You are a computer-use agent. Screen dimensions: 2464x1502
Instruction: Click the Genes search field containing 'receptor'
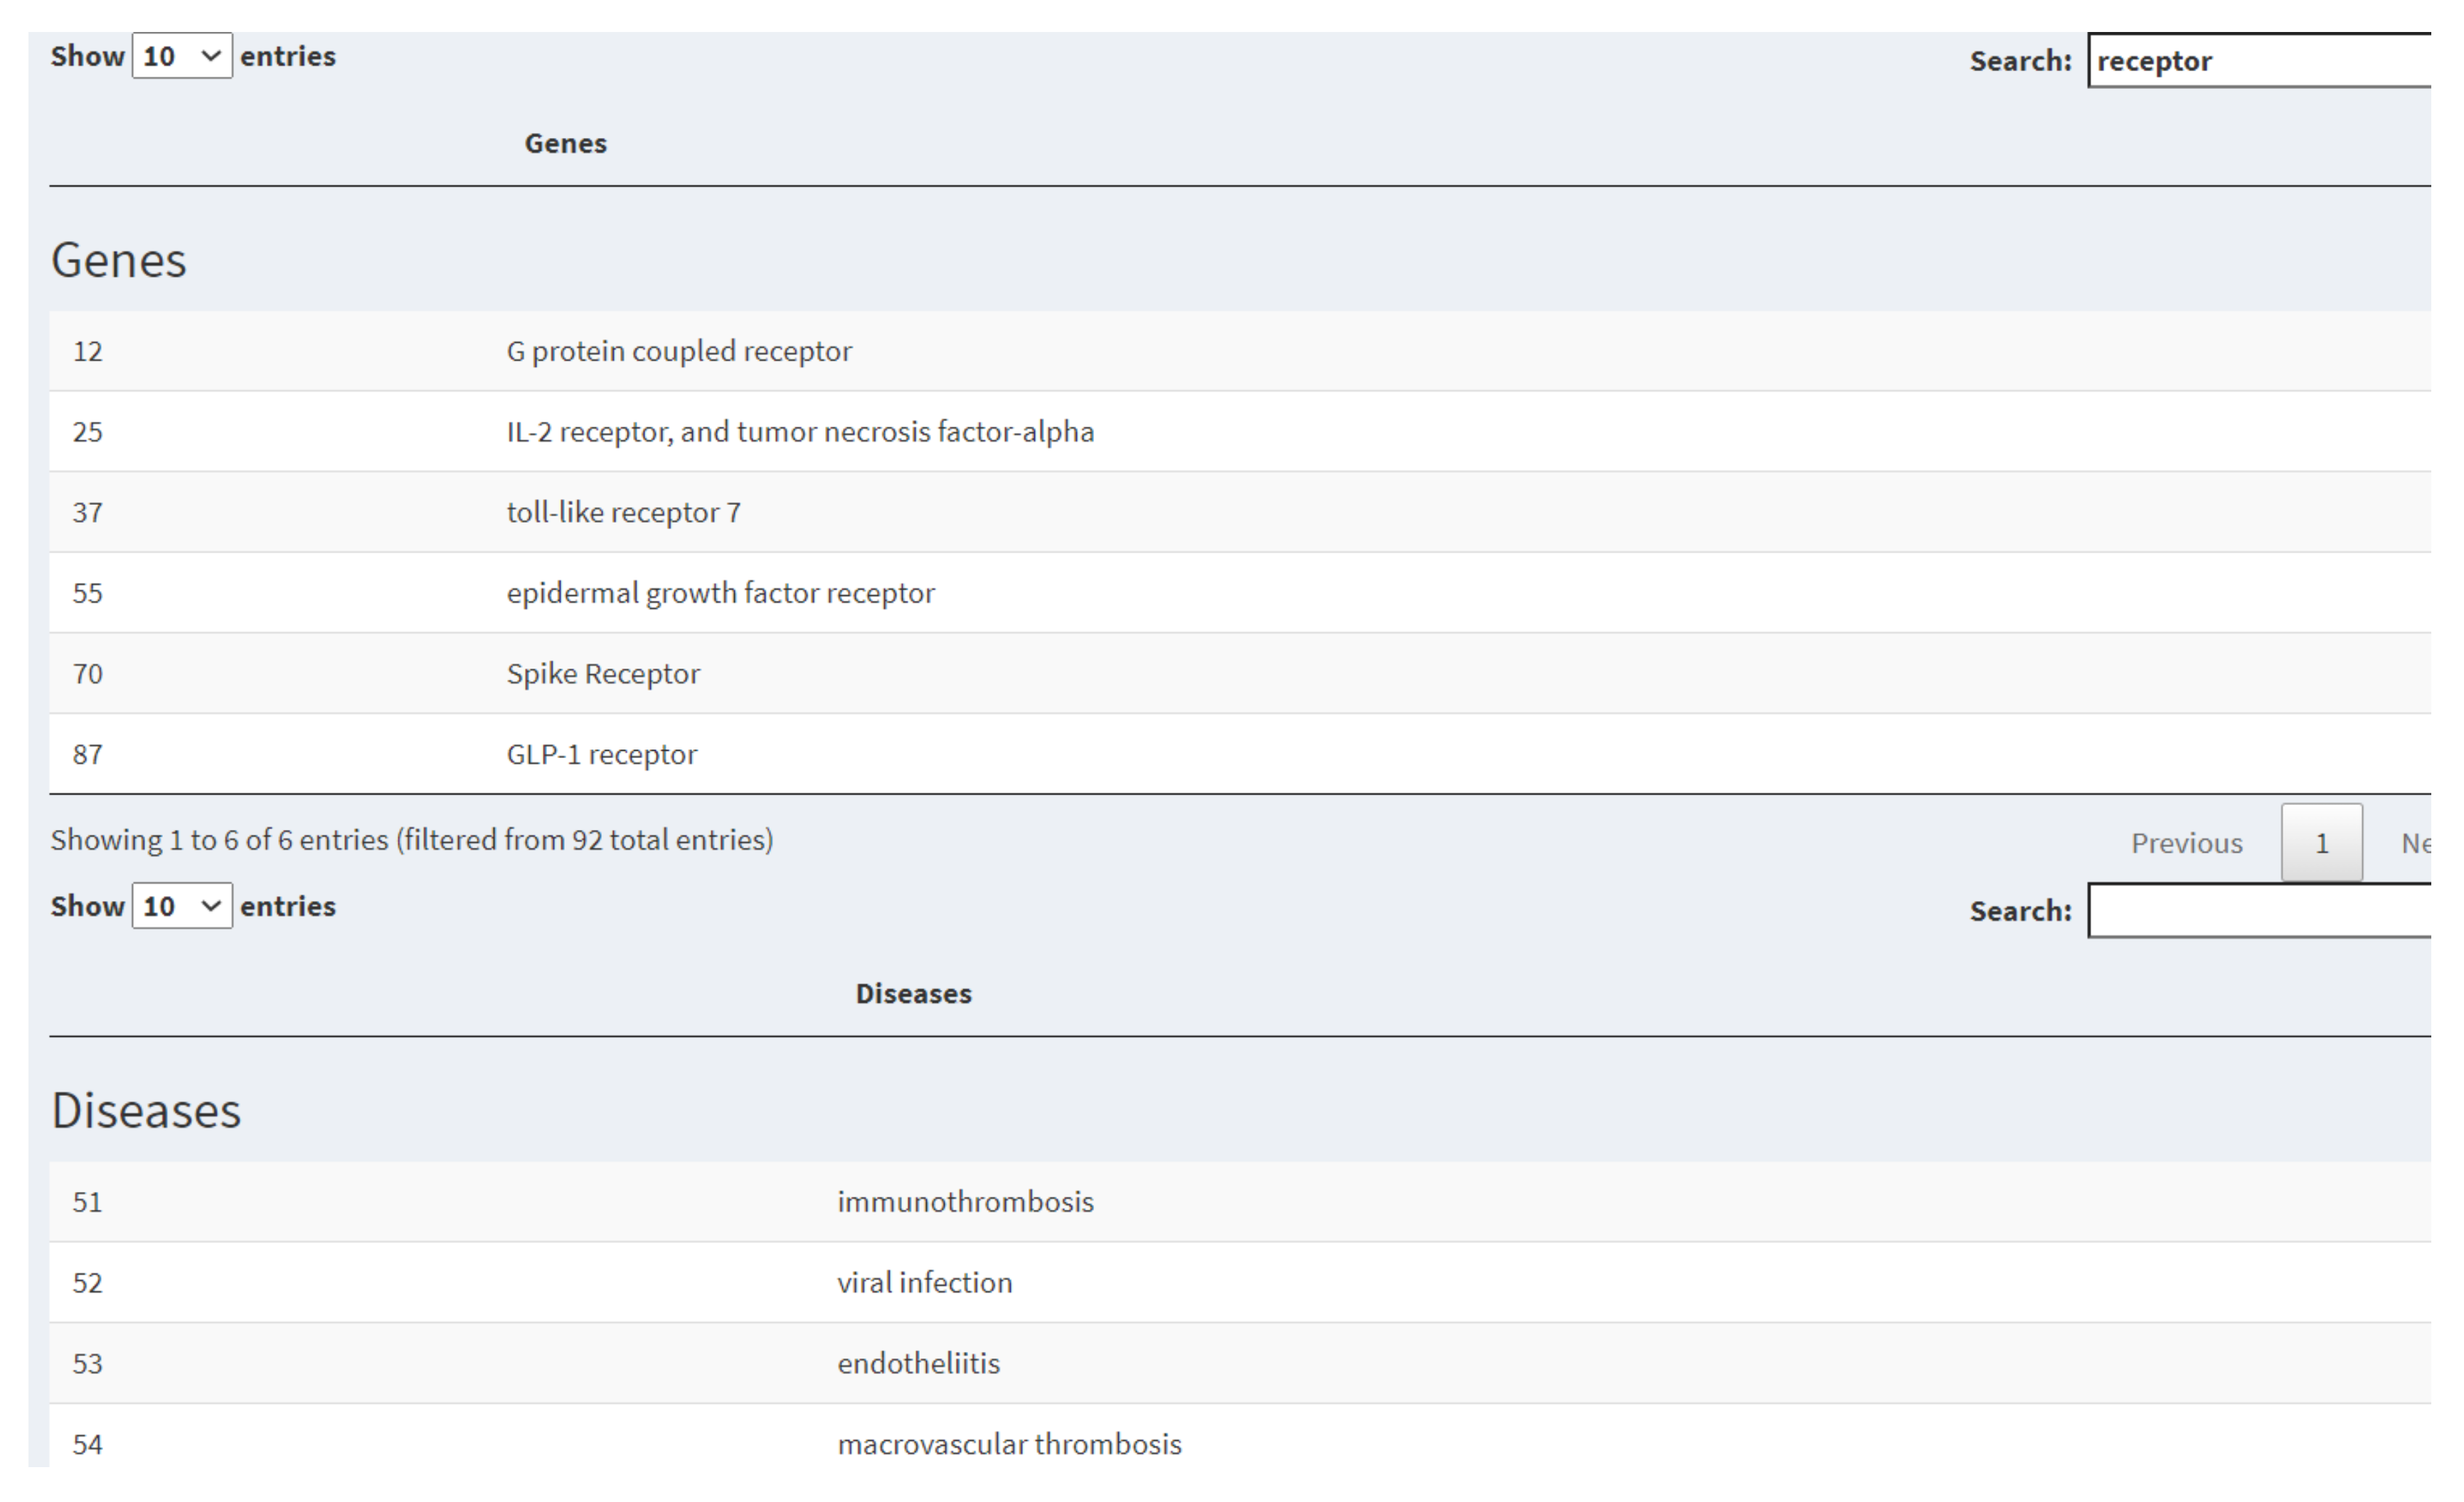(x=2260, y=61)
